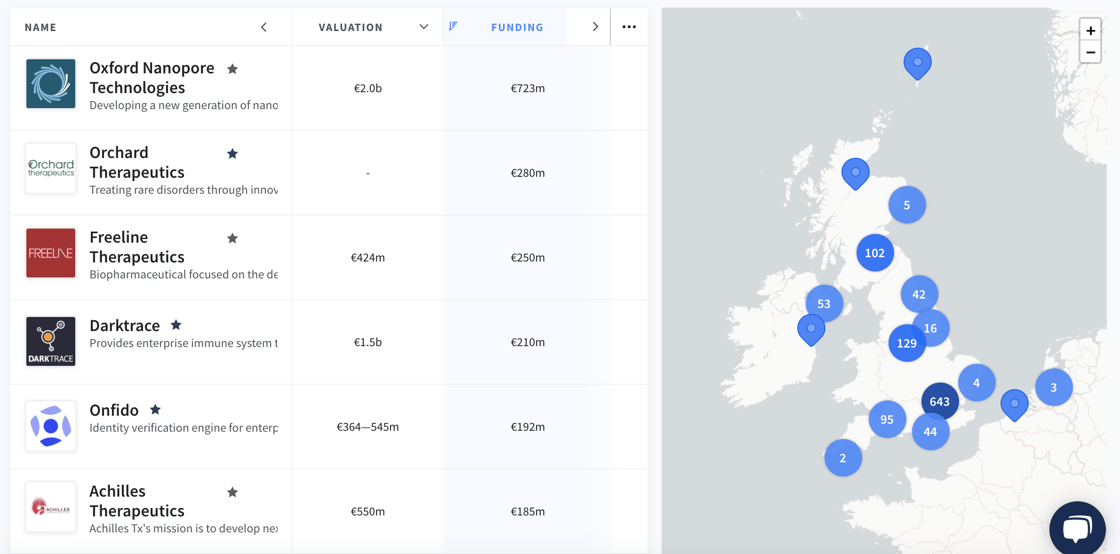Image resolution: width=1120 pixels, height=554 pixels.
Task: Open the Orchard Therapeutics logo
Action: pyautogui.click(x=51, y=168)
